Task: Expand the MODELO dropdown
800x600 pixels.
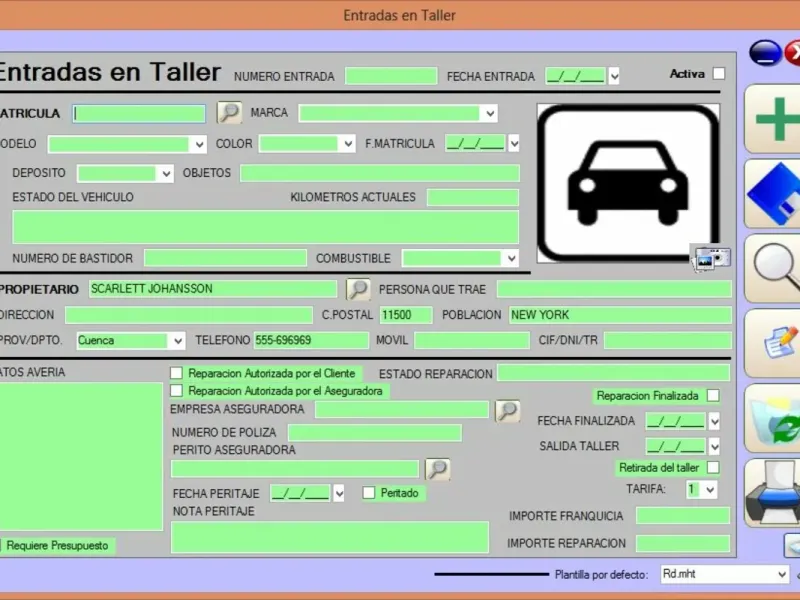Action: click(199, 144)
